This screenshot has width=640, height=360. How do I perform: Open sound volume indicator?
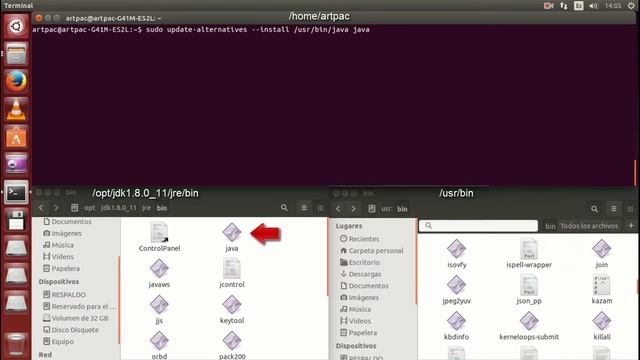pyautogui.click(x=593, y=5)
